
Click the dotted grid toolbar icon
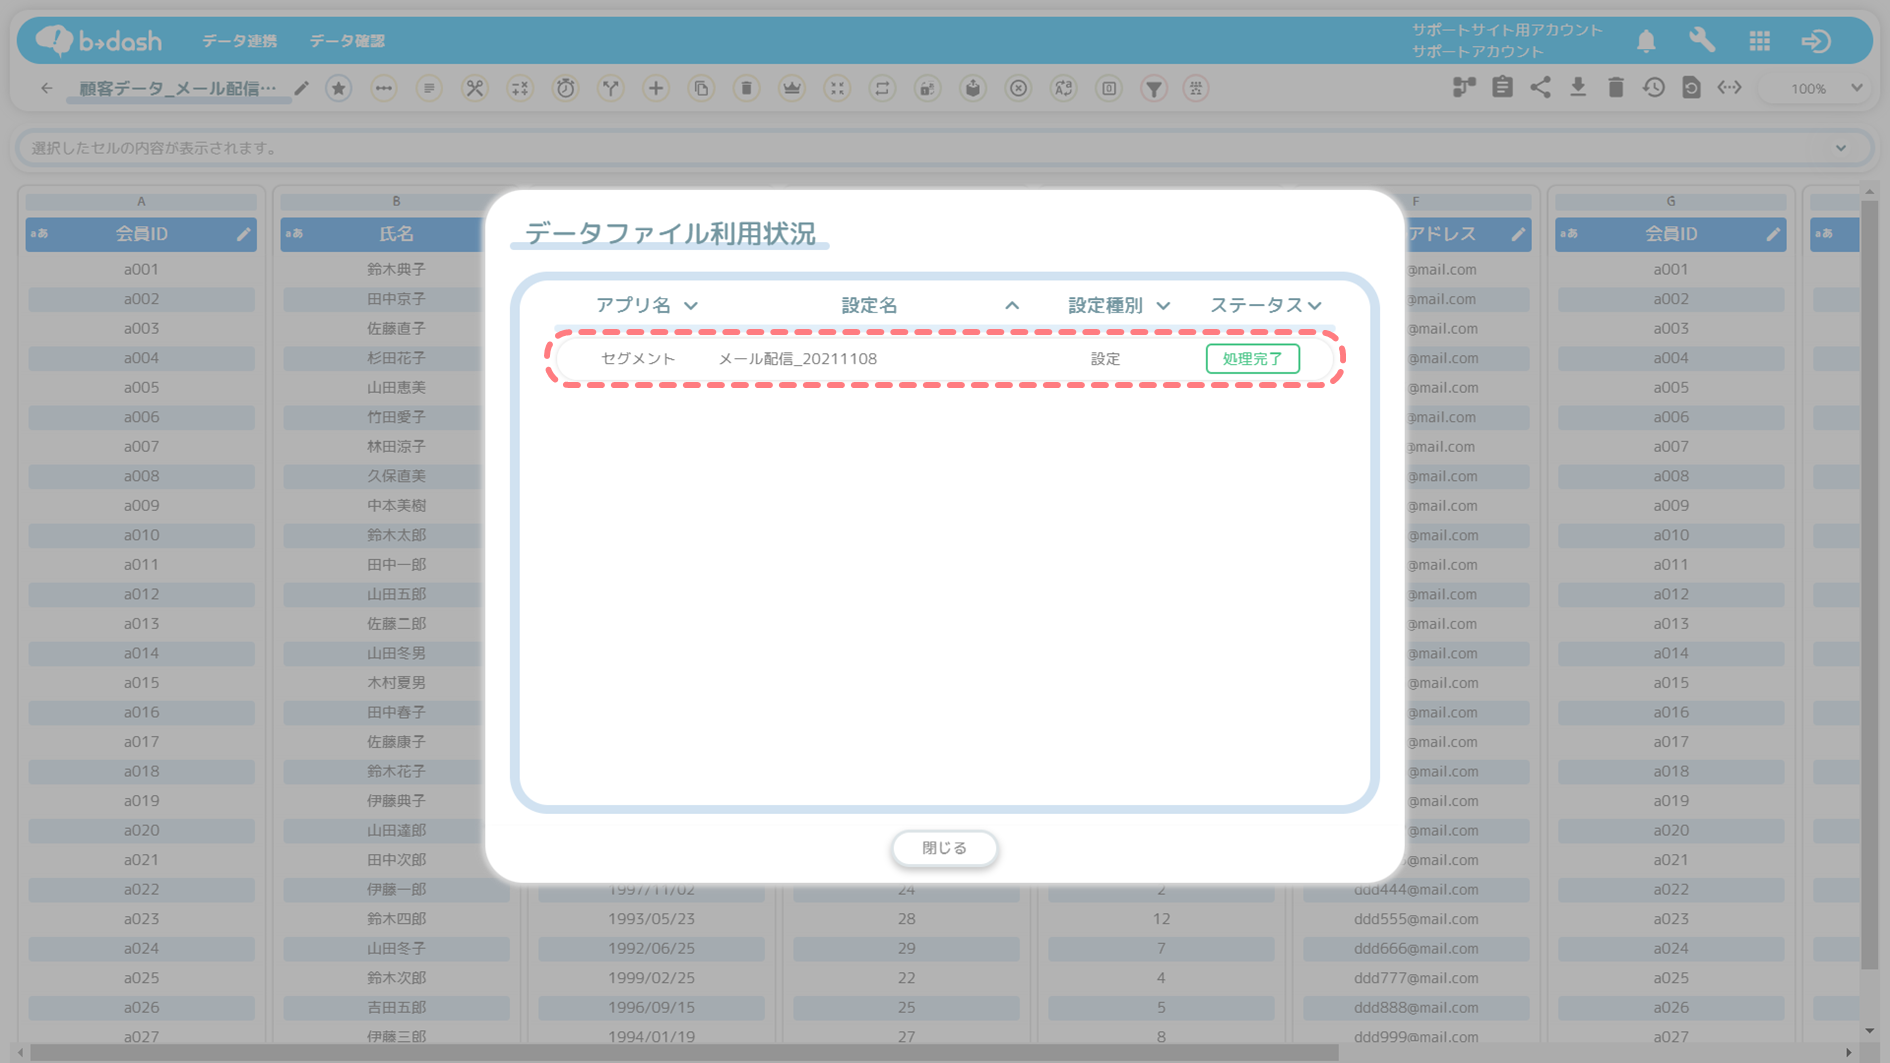pyautogui.click(x=1196, y=88)
